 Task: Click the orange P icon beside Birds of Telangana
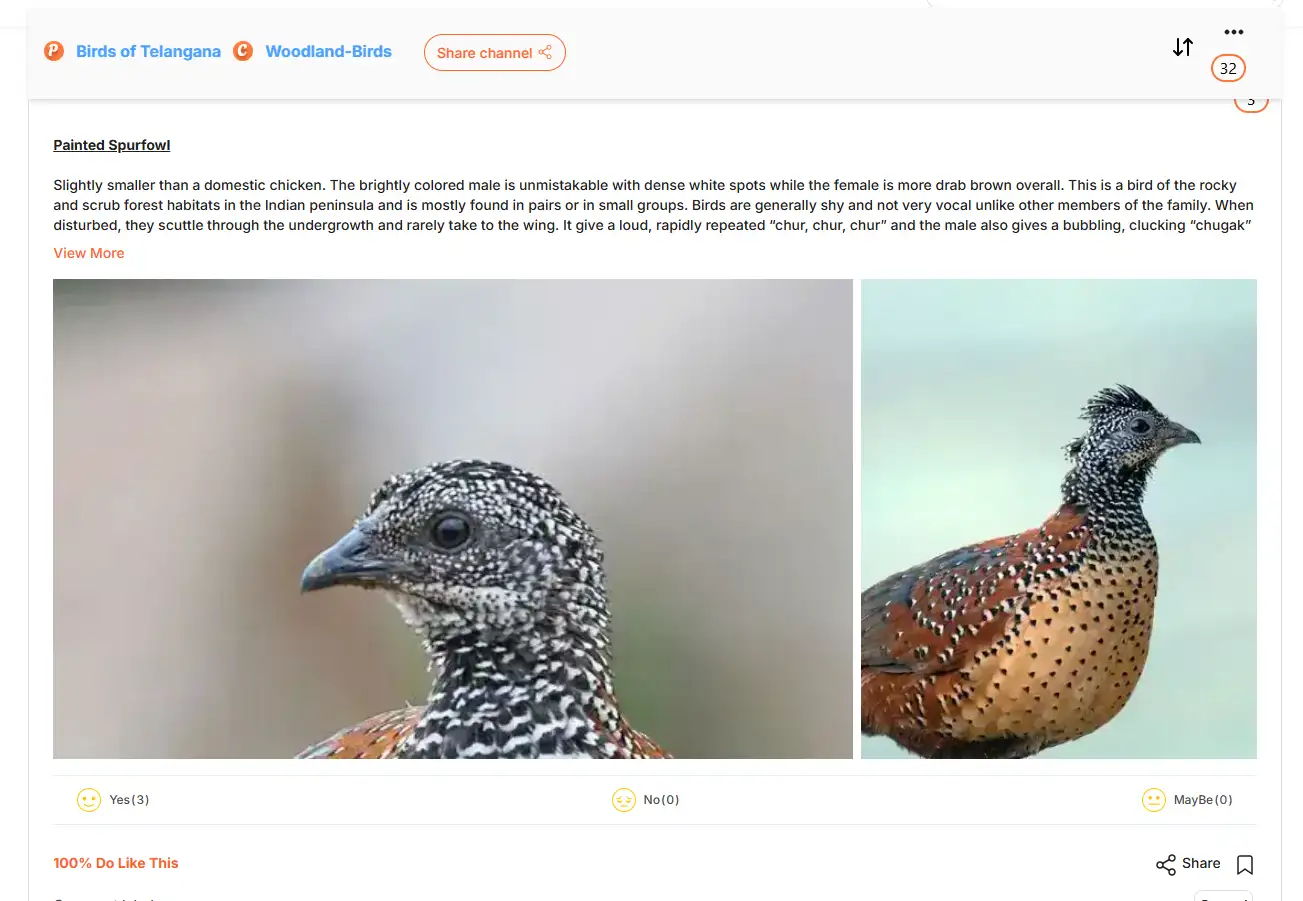point(54,51)
